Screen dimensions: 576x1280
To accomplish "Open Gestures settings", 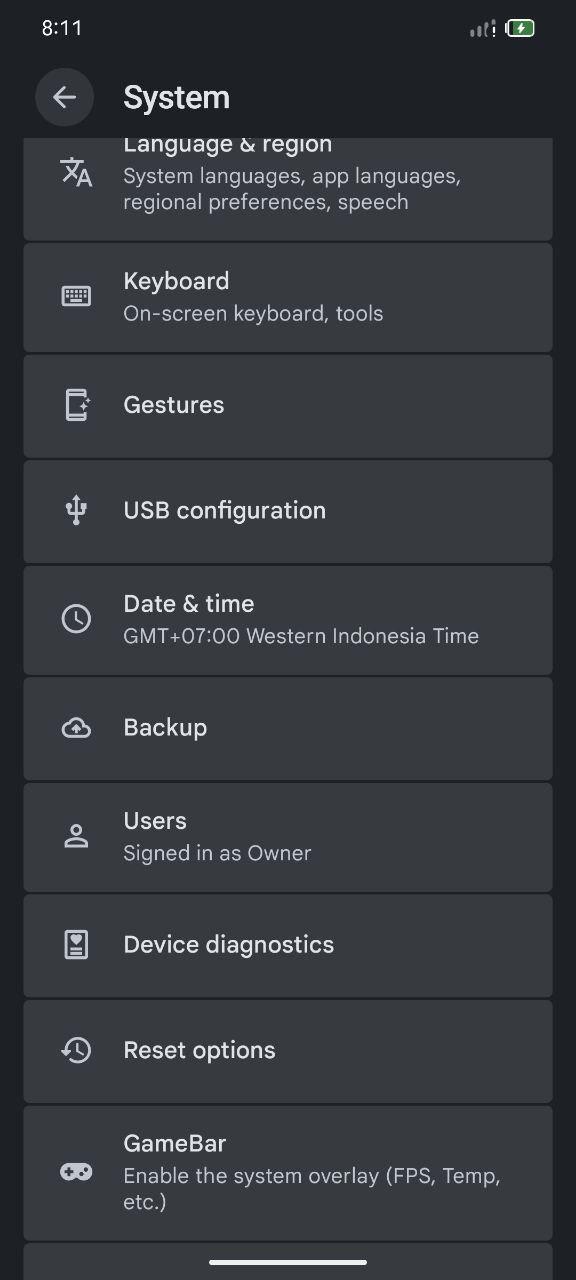I will pyautogui.click(x=288, y=406).
